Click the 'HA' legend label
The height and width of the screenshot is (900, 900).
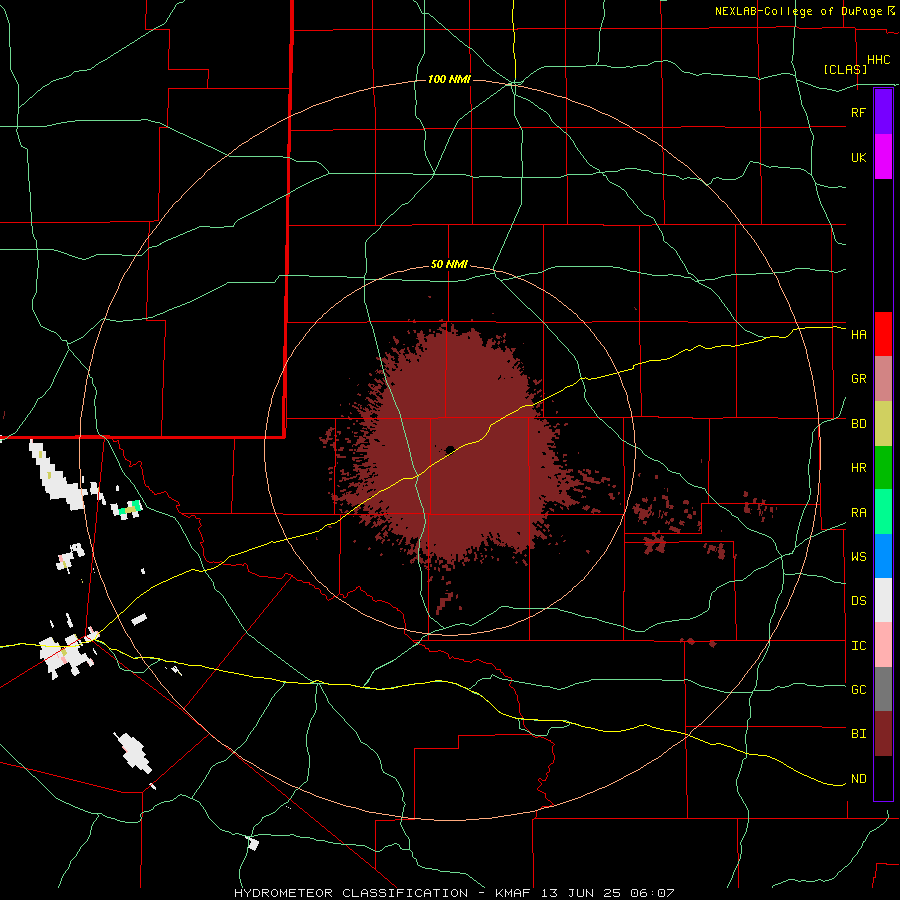pyautogui.click(x=858, y=335)
